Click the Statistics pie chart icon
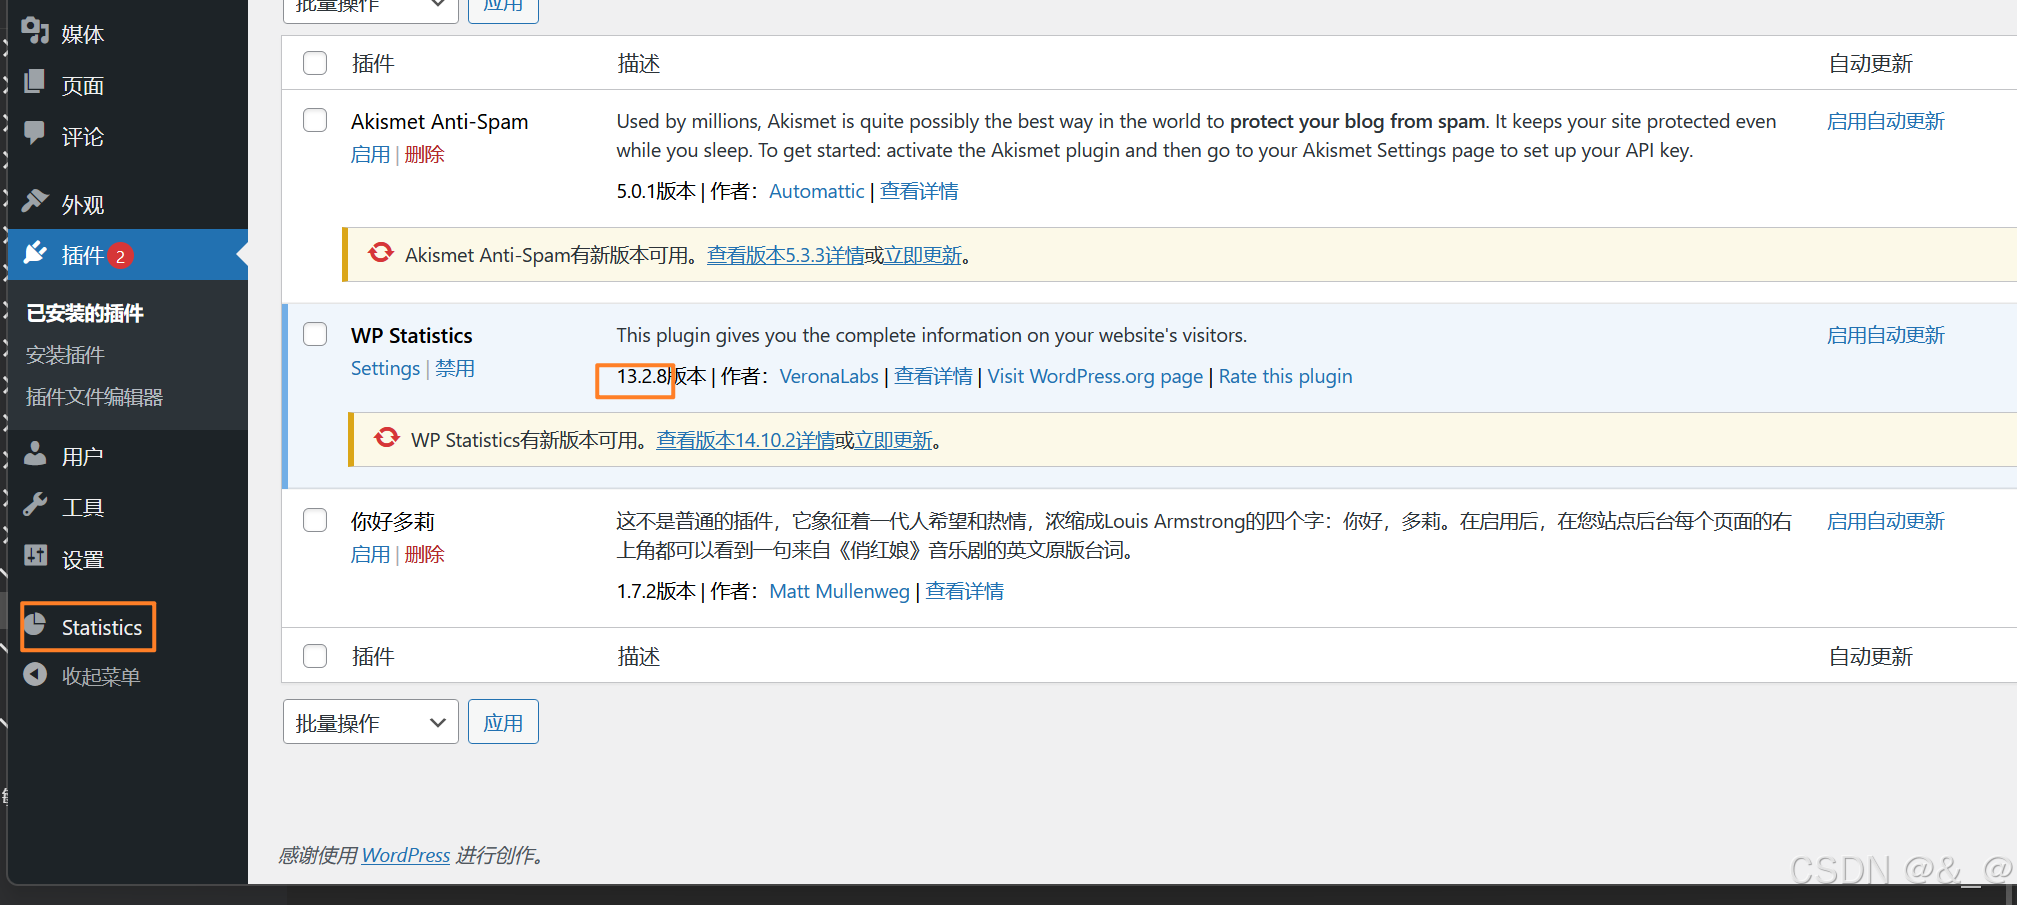 point(35,625)
